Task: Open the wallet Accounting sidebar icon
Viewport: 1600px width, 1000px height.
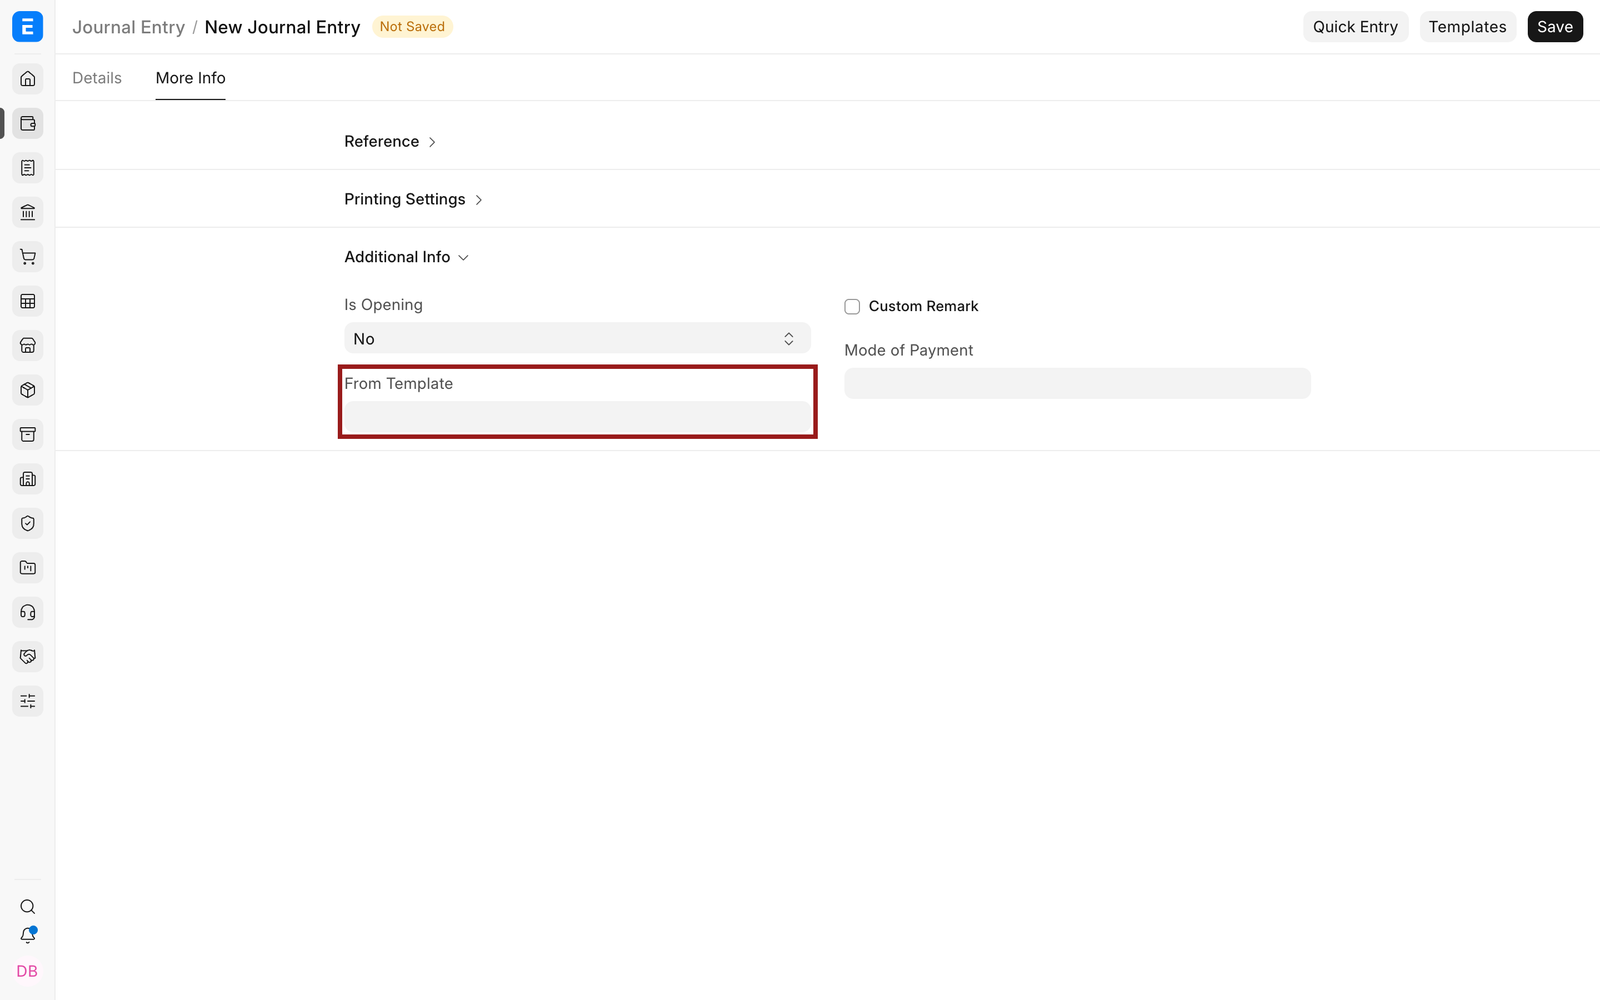Action: pos(28,124)
